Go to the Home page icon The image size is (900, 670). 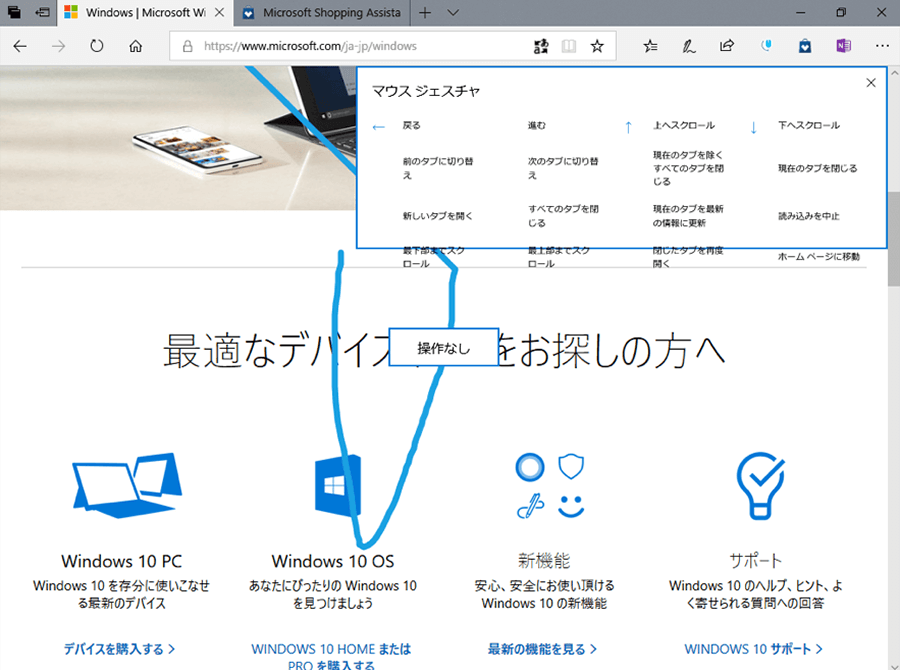tap(136, 46)
